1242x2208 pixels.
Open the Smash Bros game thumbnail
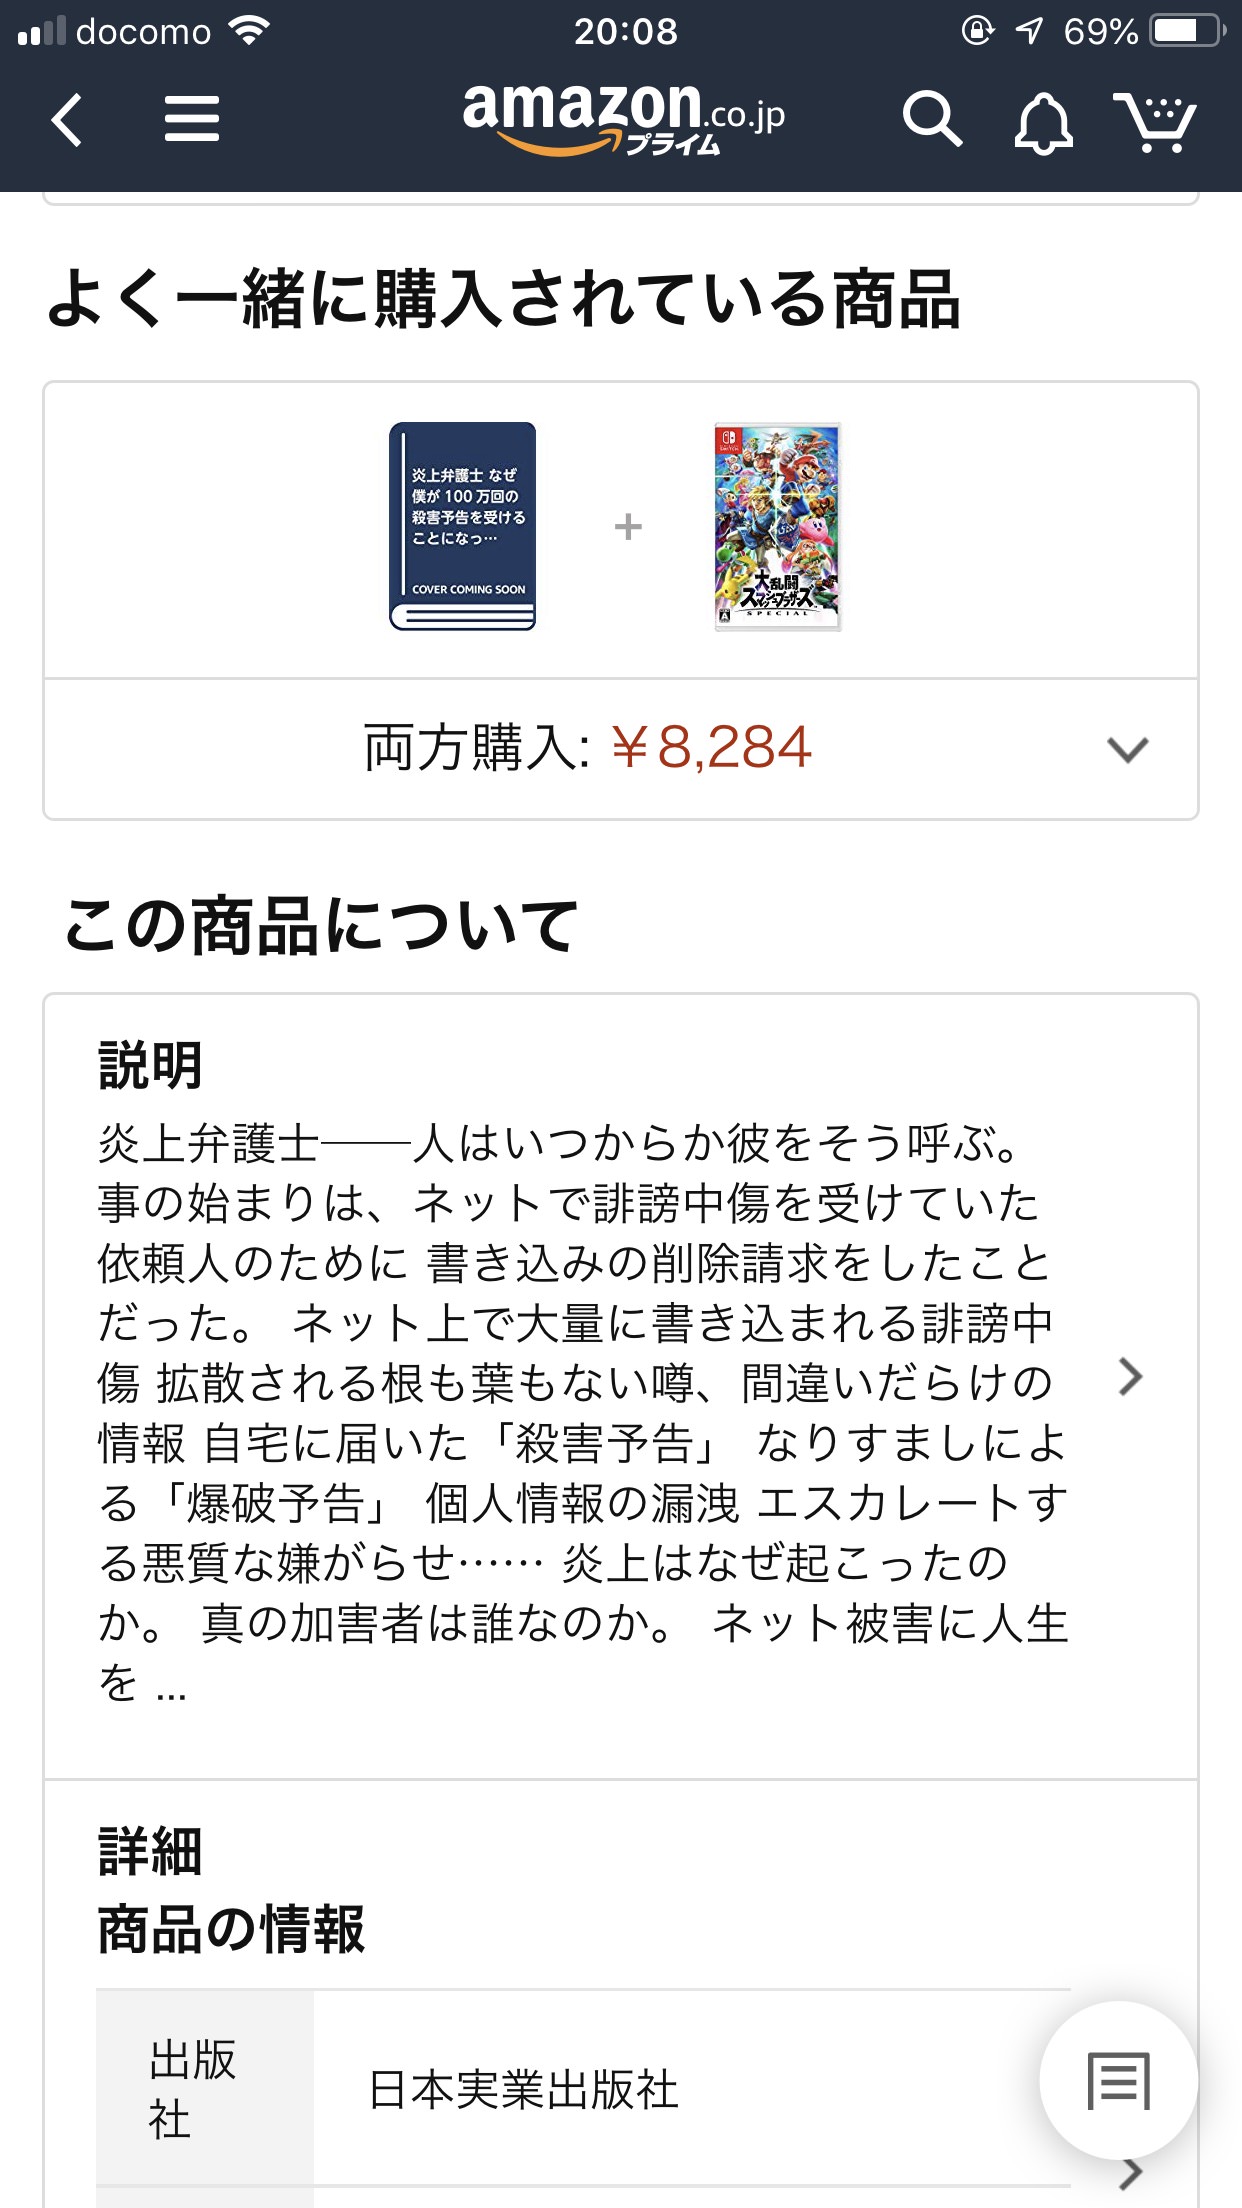coord(777,526)
